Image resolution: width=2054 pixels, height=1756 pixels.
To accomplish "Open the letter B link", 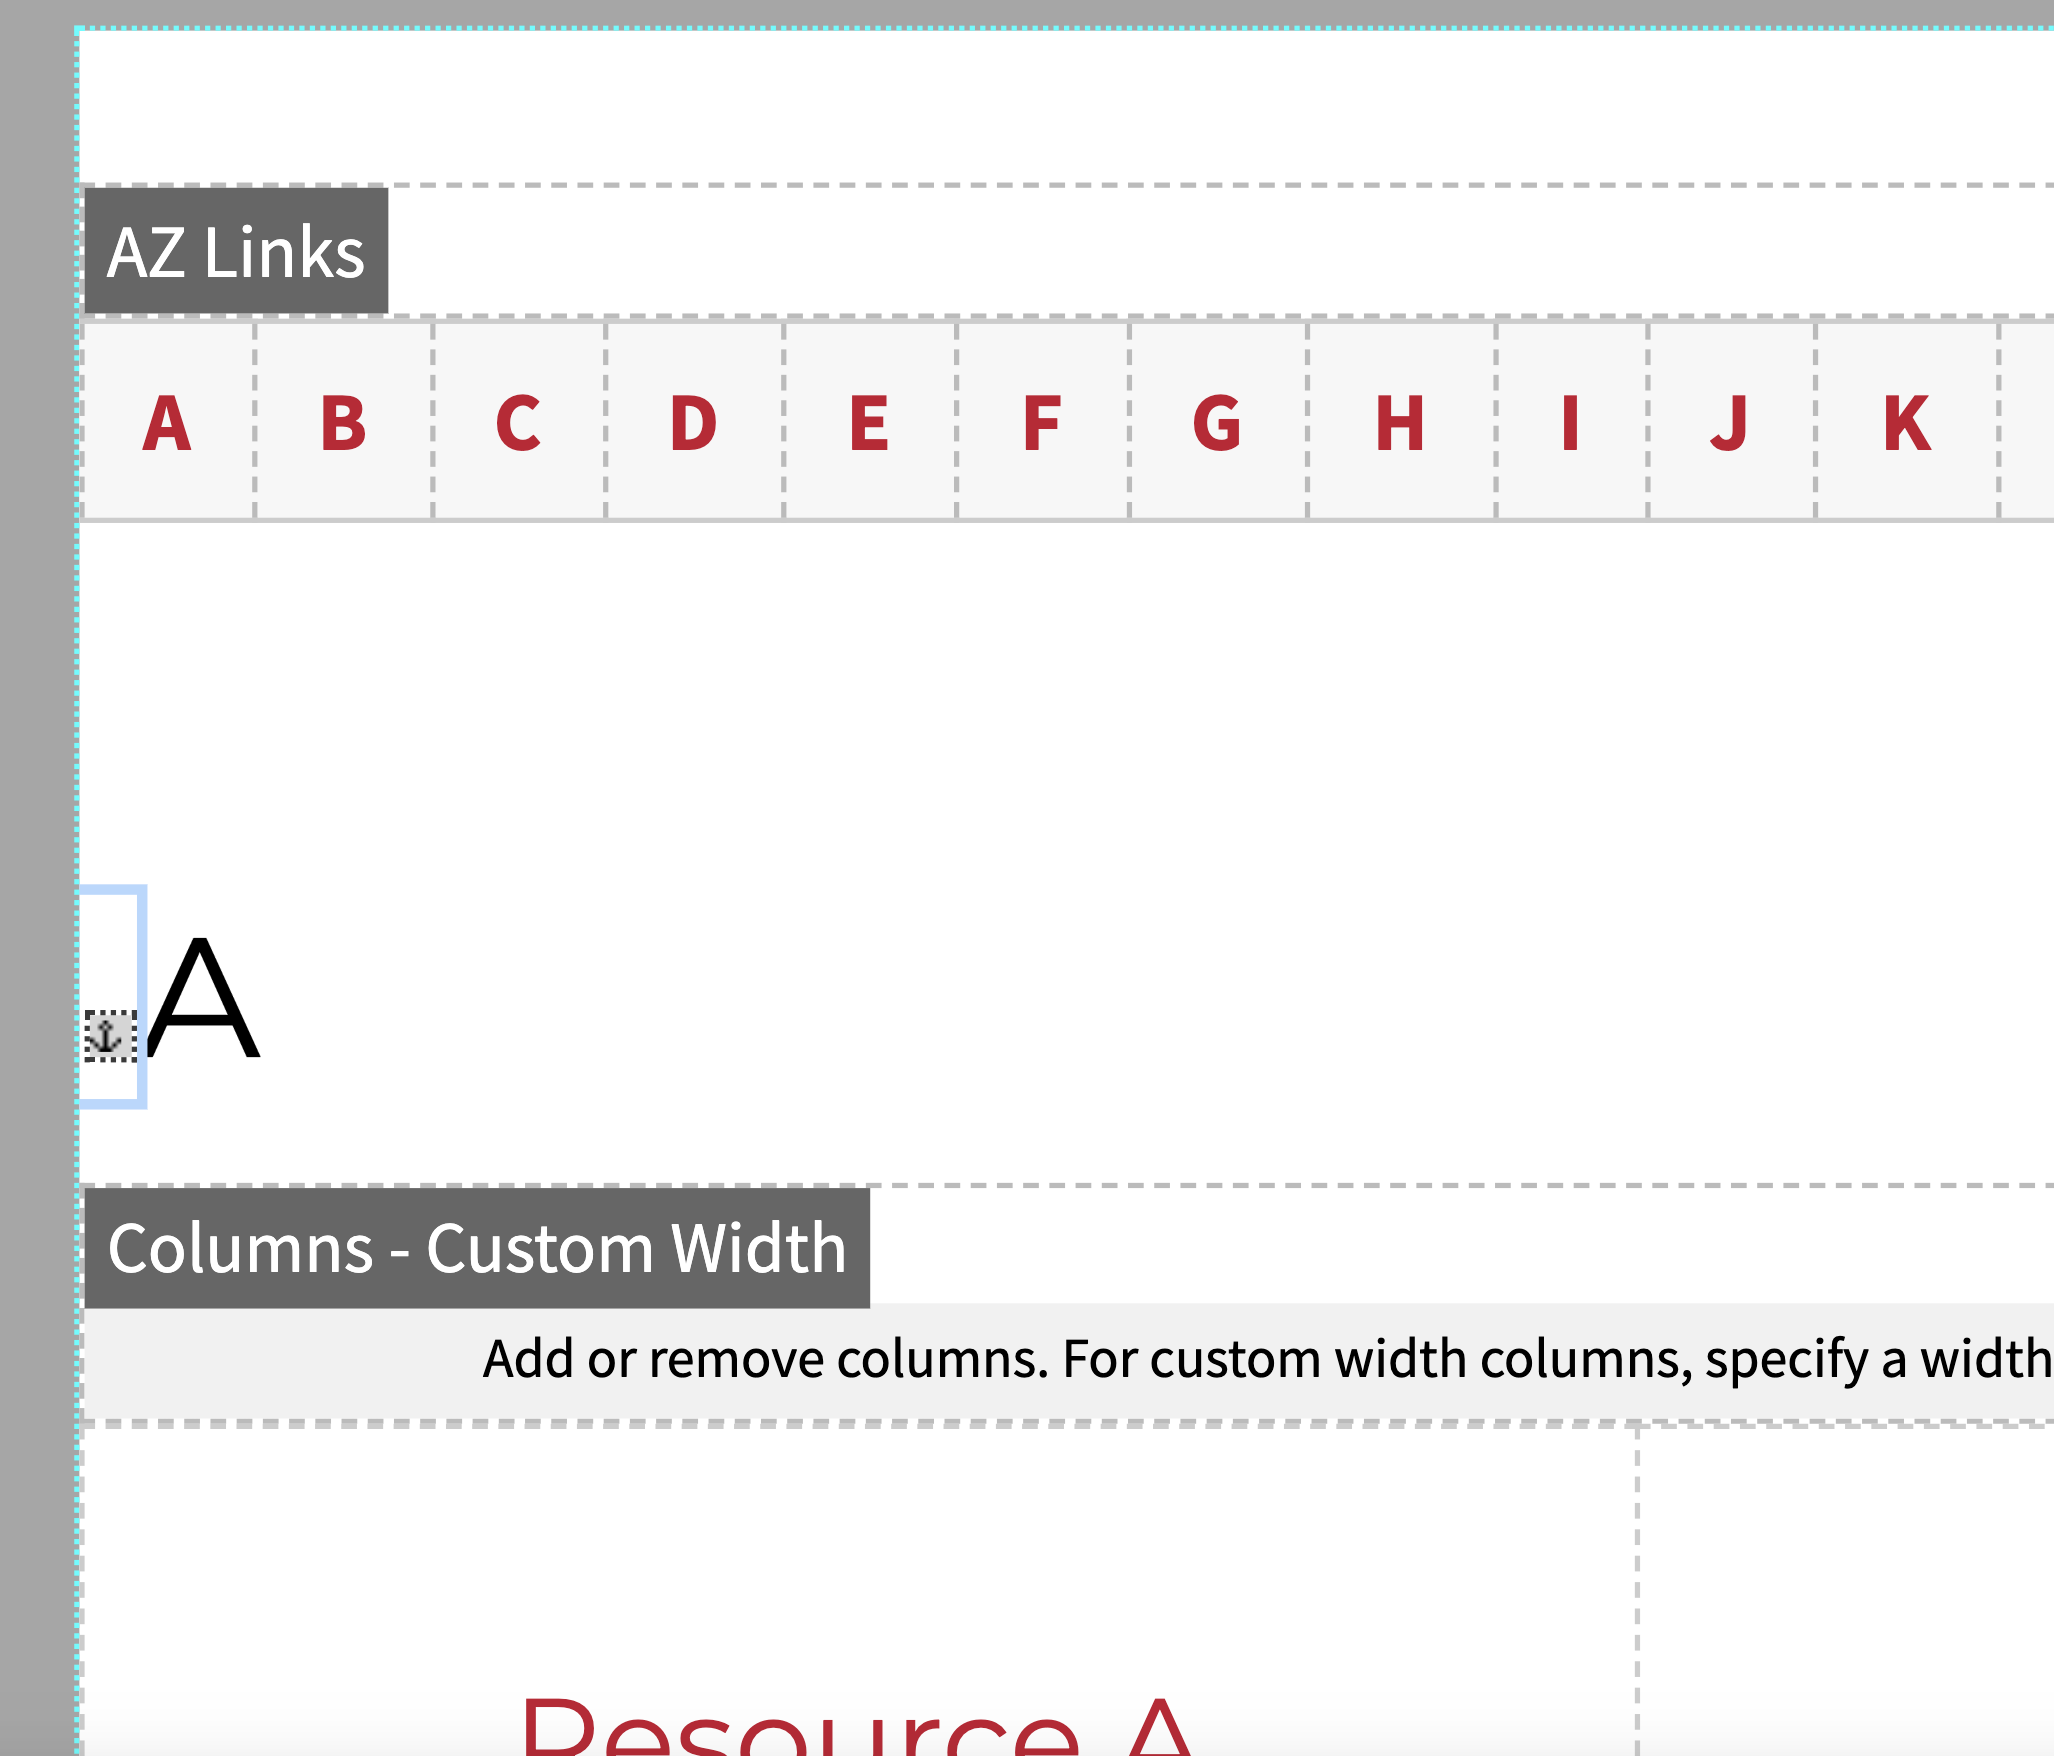I will (x=343, y=423).
